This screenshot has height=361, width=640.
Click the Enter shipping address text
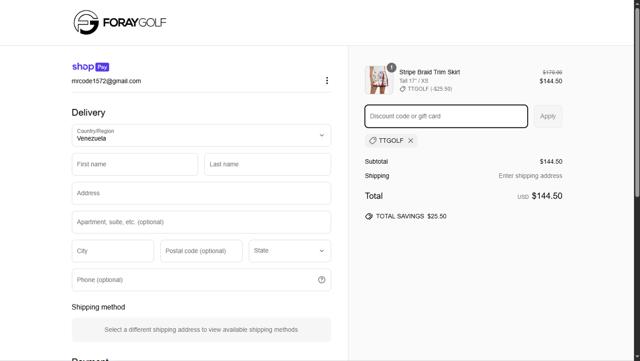coord(530,176)
